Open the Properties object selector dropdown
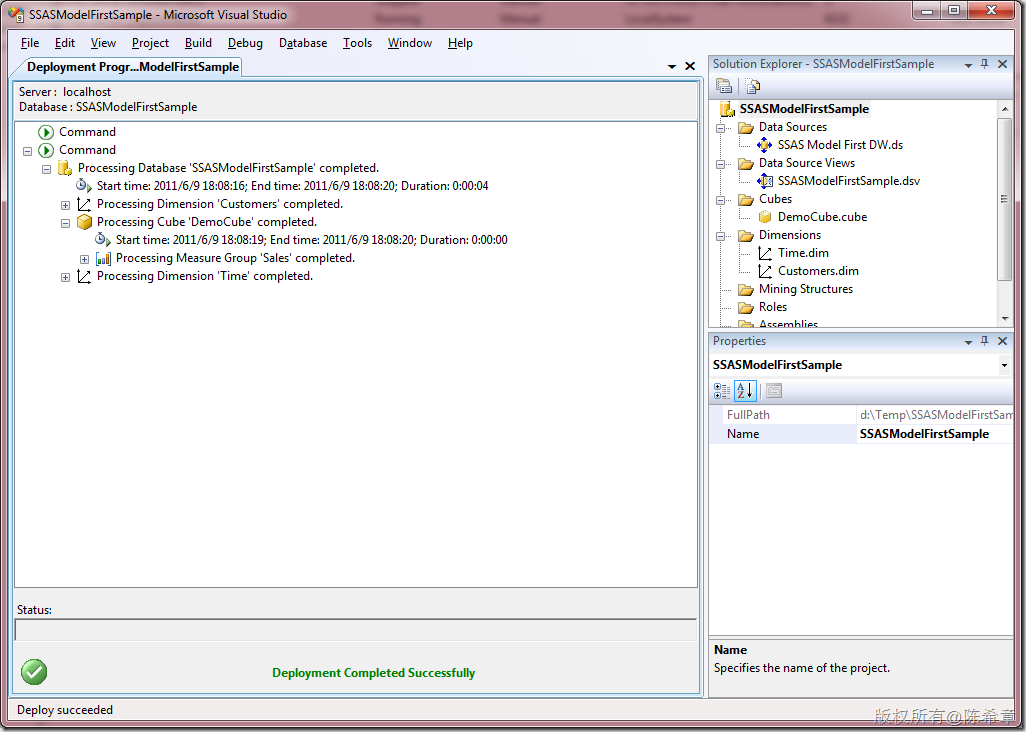This screenshot has height=732, width=1026. click(x=1004, y=365)
